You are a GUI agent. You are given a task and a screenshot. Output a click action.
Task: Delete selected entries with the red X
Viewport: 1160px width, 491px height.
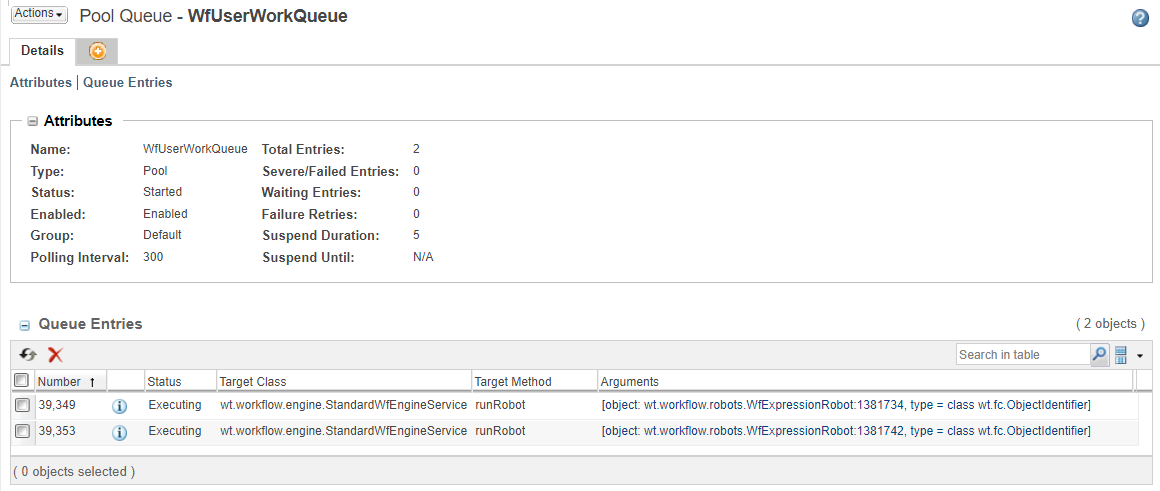(55, 355)
